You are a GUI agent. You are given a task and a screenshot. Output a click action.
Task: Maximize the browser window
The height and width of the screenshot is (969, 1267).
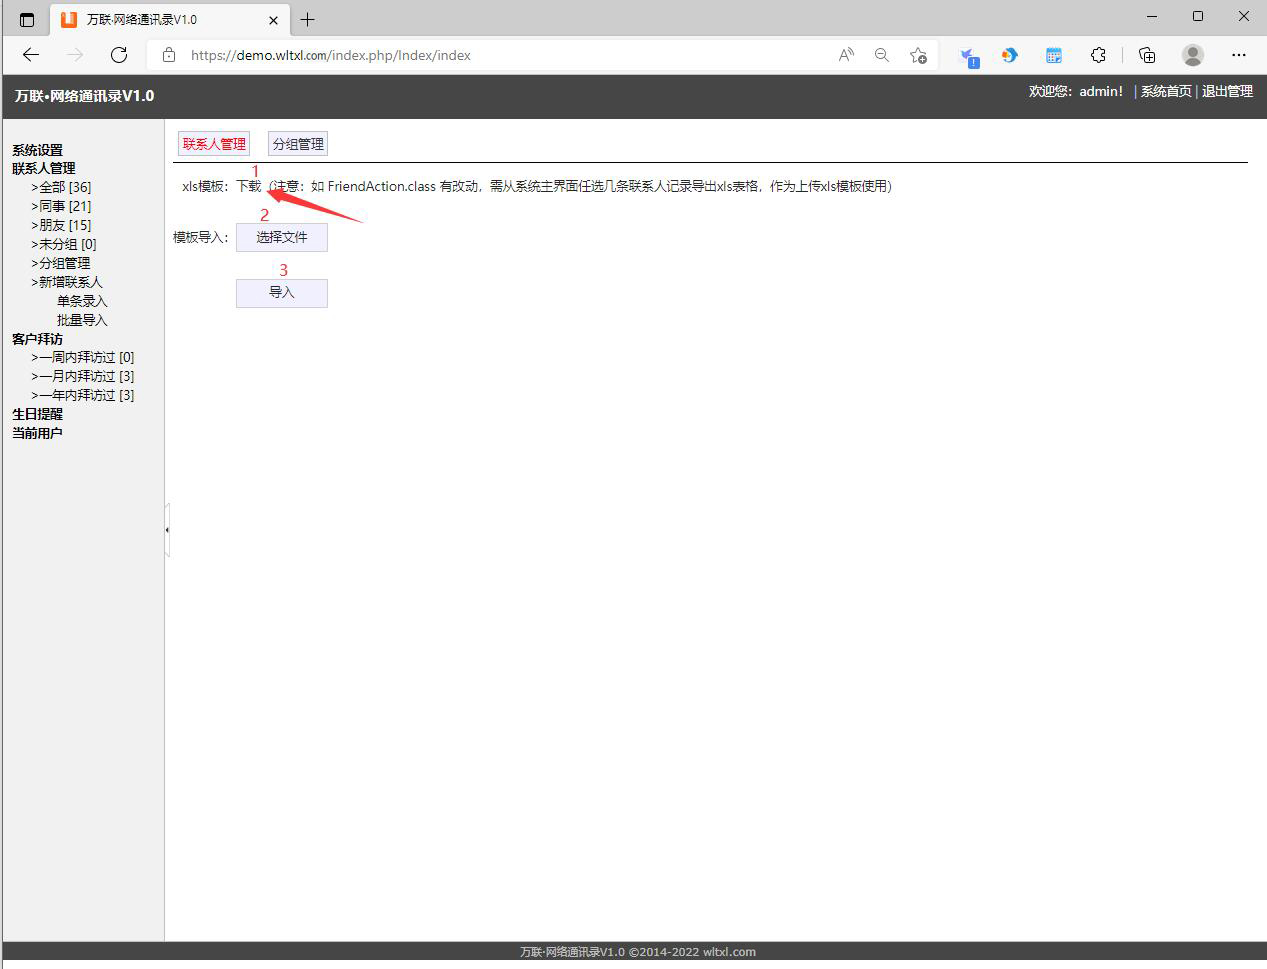[x=1198, y=16]
